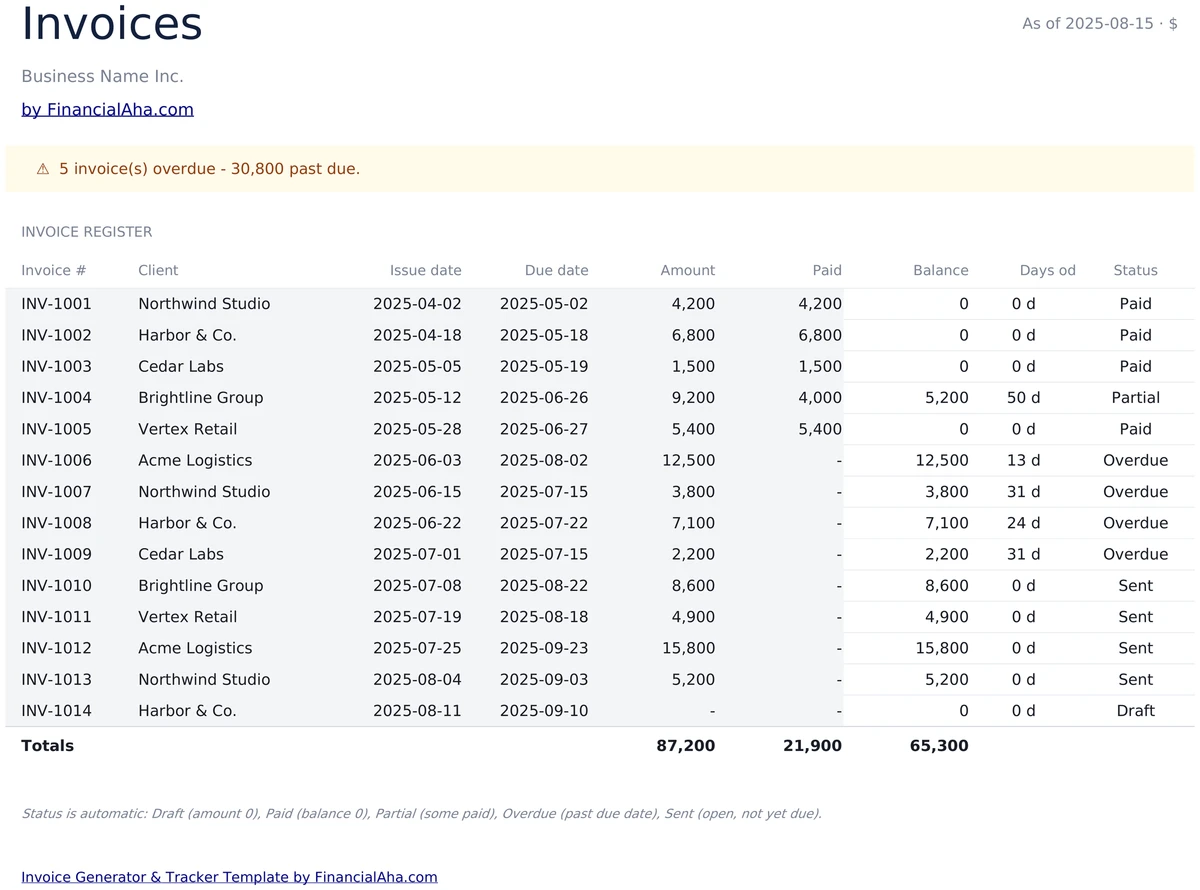Click the Amount column header

[x=688, y=270]
